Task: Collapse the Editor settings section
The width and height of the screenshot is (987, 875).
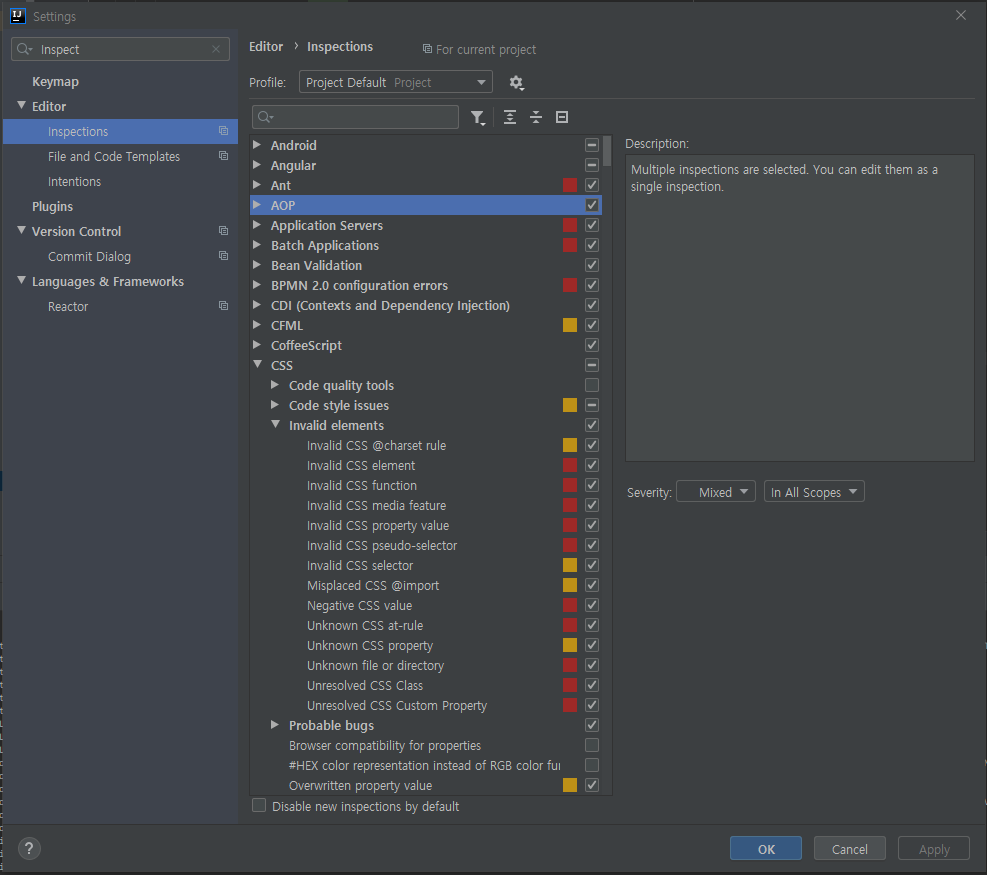Action: click(x=21, y=106)
